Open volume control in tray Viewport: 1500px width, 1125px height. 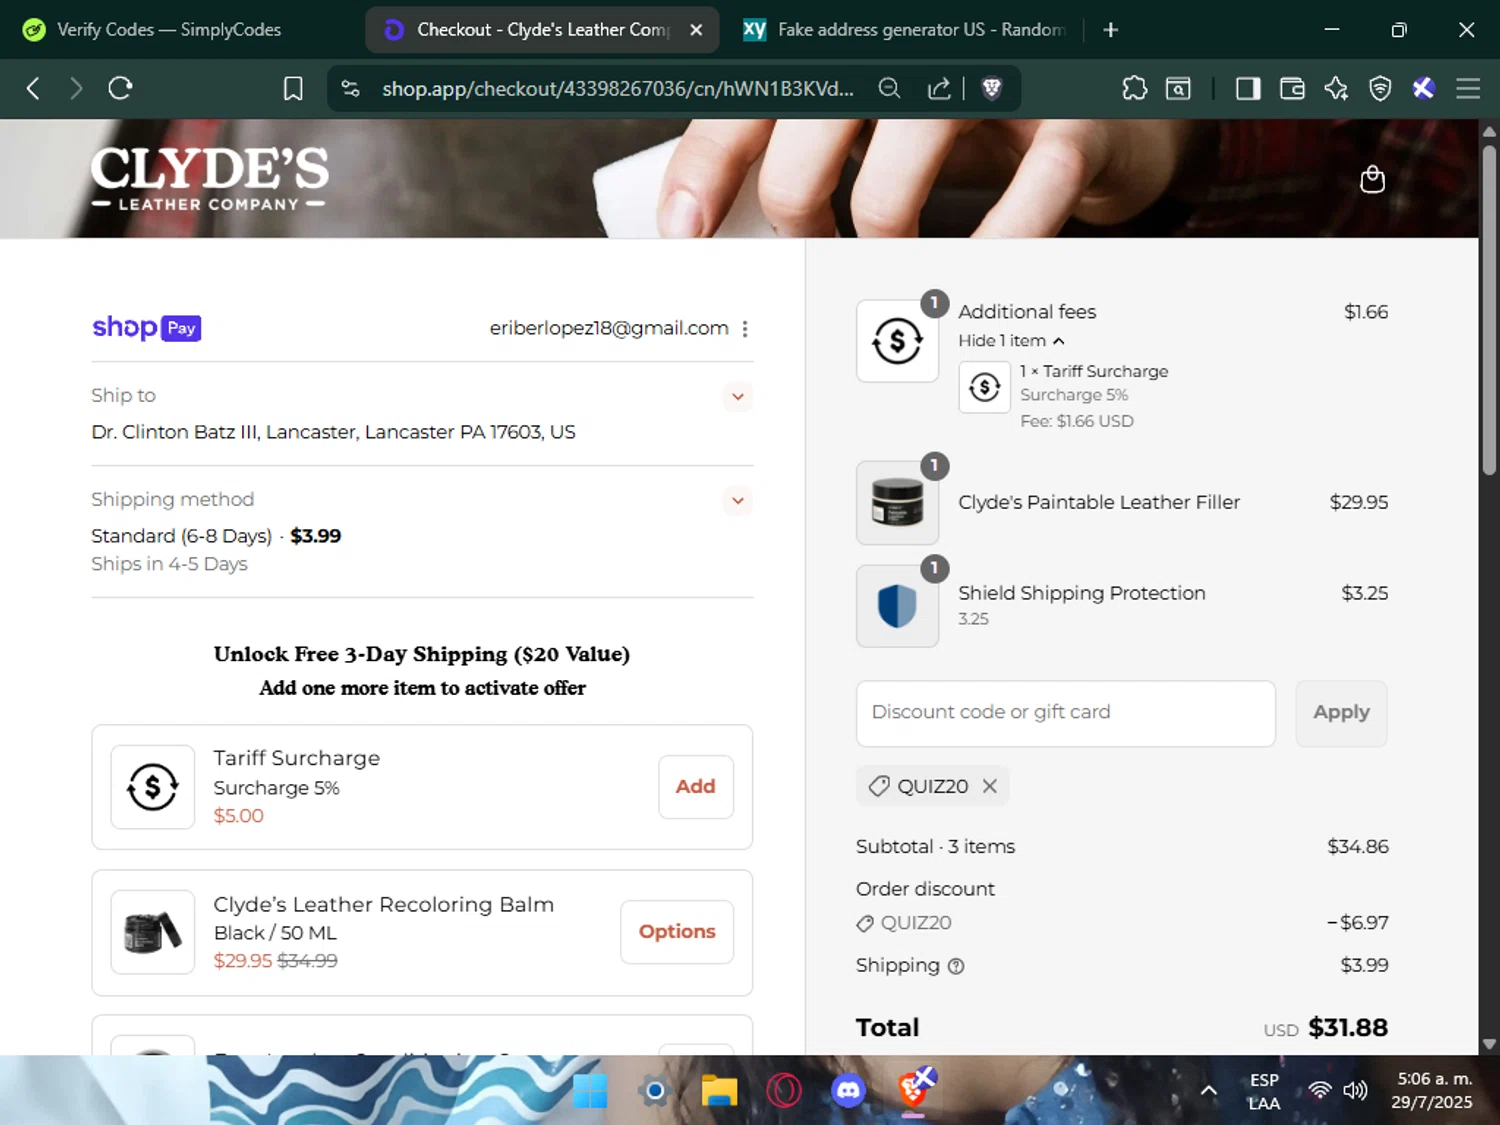click(1356, 1090)
